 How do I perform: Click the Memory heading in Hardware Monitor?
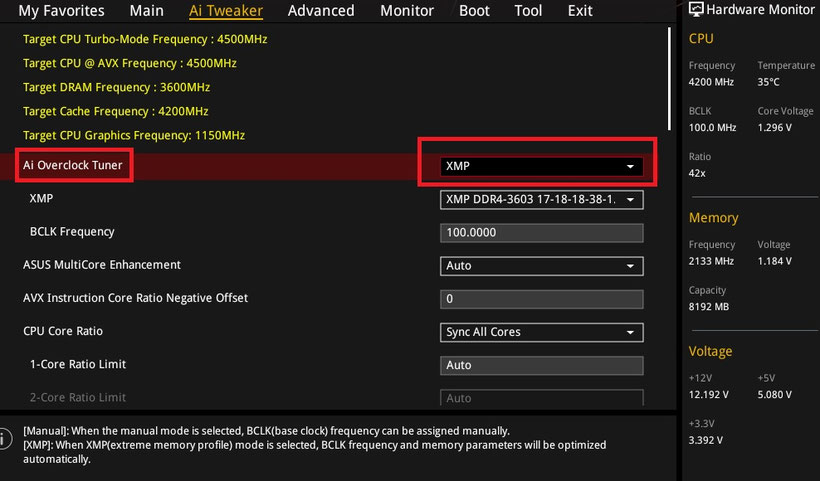coord(713,217)
